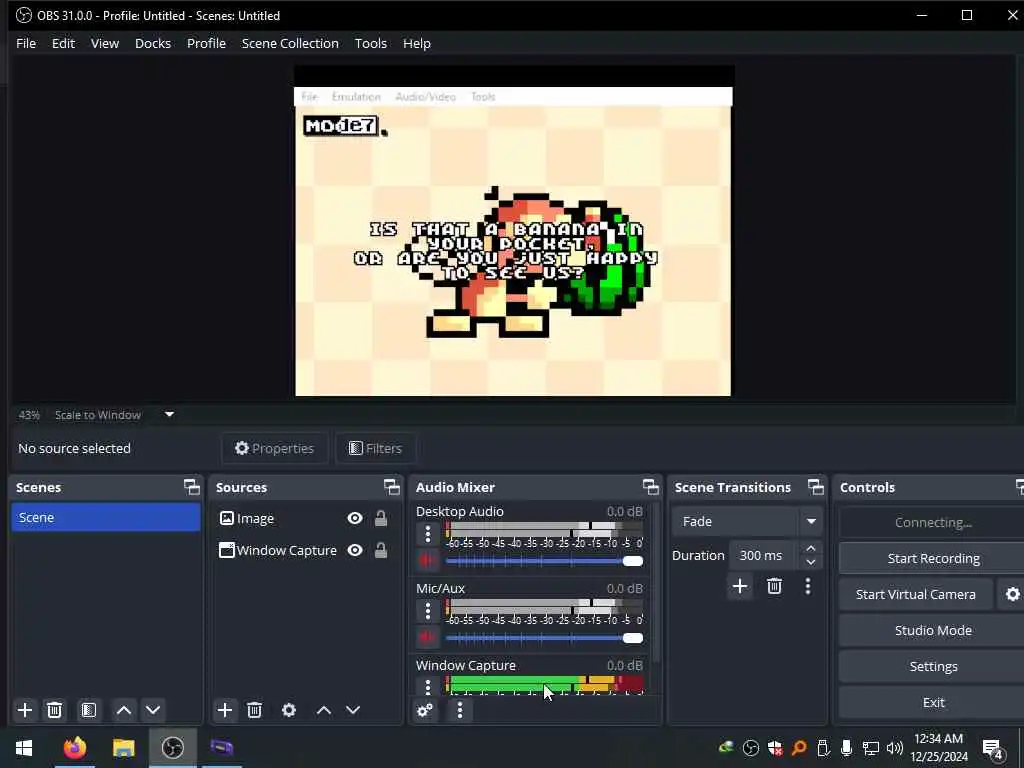Open Windows Start menu
This screenshot has height=768, width=1024.
[24, 747]
